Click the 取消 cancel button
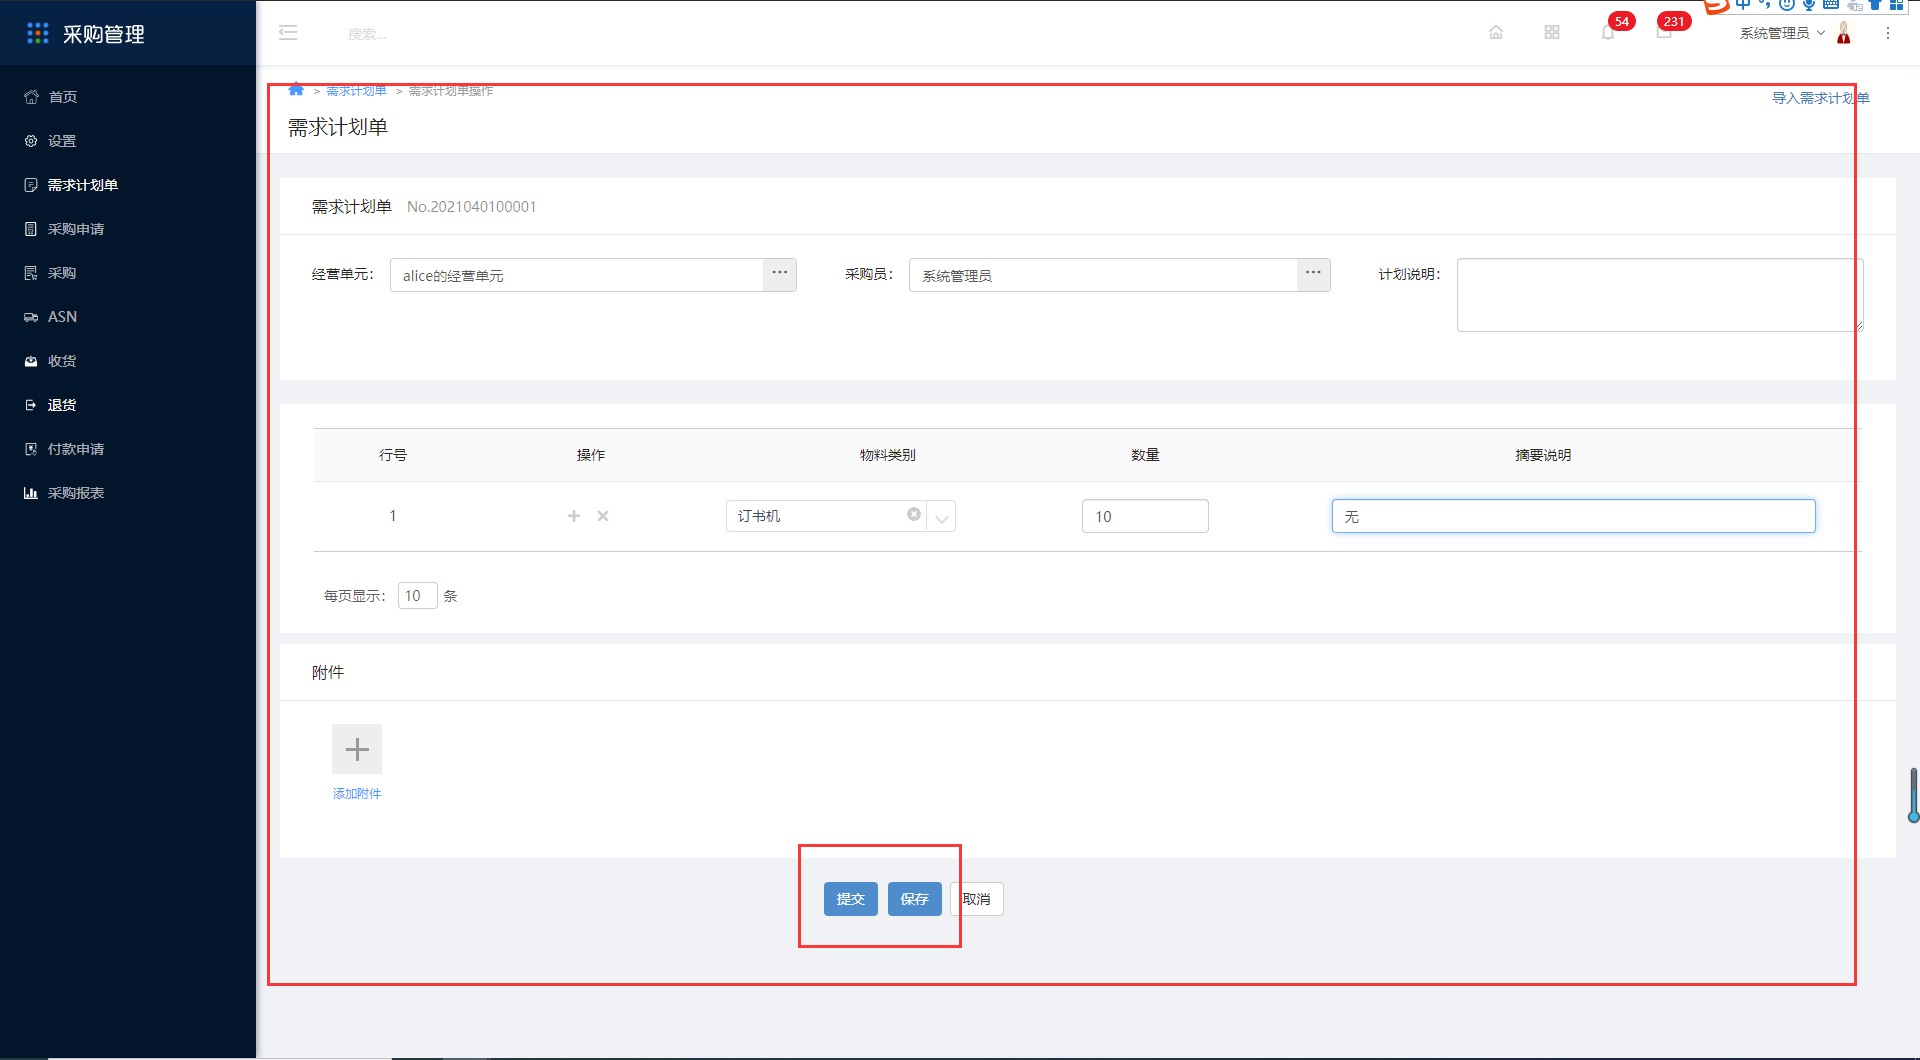Image resolution: width=1920 pixels, height=1060 pixels. (x=977, y=899)
